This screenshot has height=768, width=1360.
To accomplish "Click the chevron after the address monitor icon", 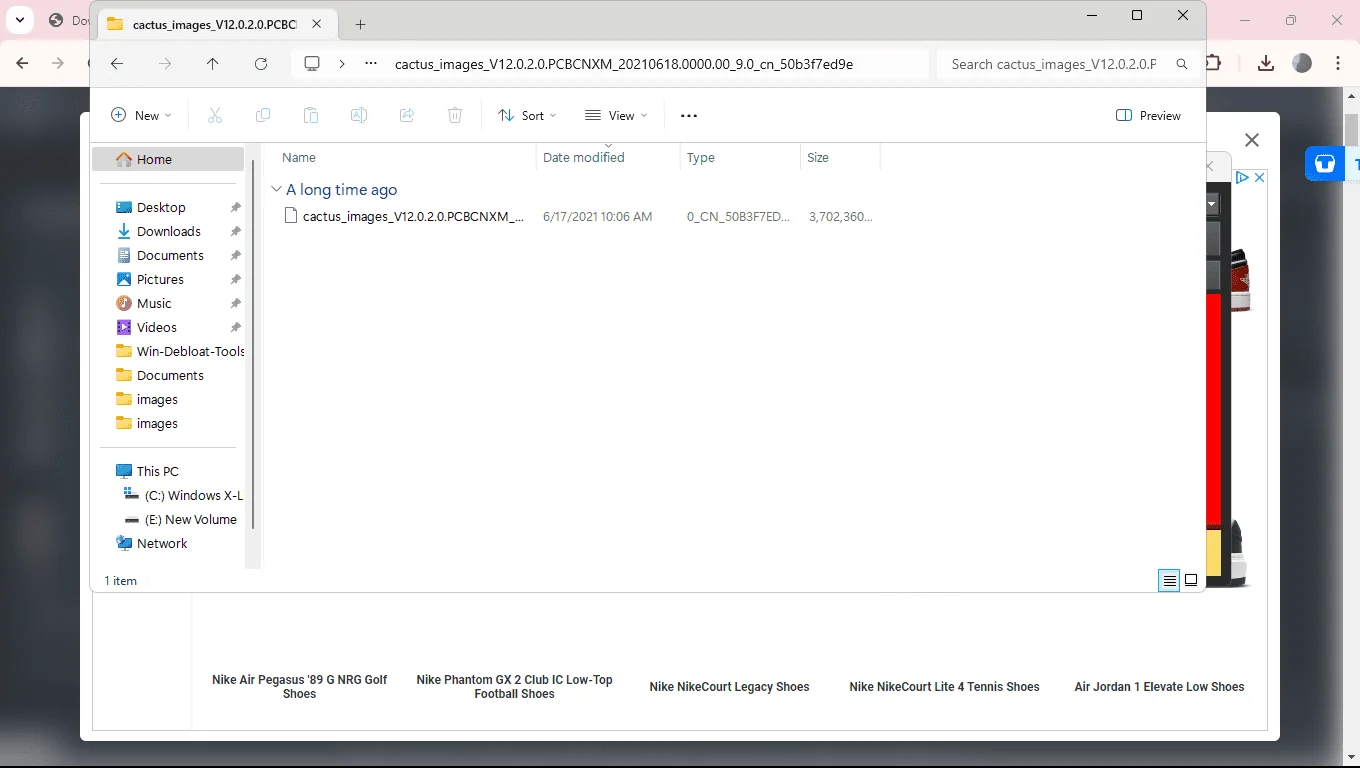I will coord(342,64).
